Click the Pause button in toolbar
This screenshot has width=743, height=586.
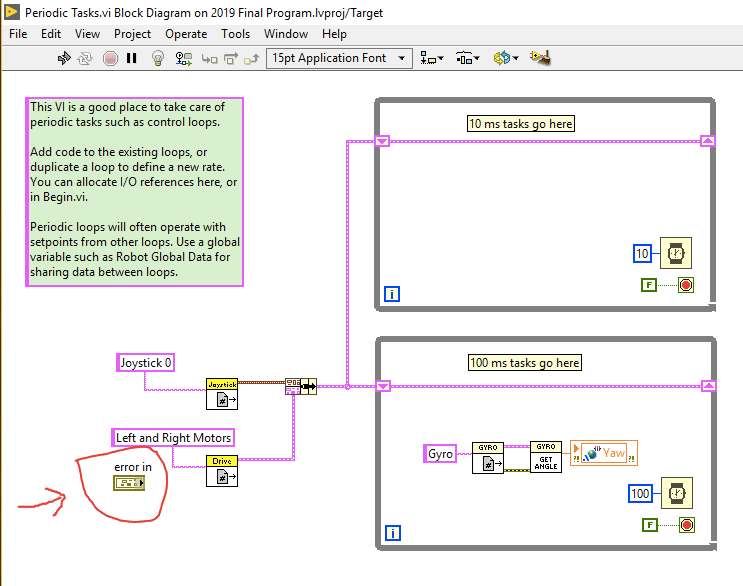pos(131,58)
